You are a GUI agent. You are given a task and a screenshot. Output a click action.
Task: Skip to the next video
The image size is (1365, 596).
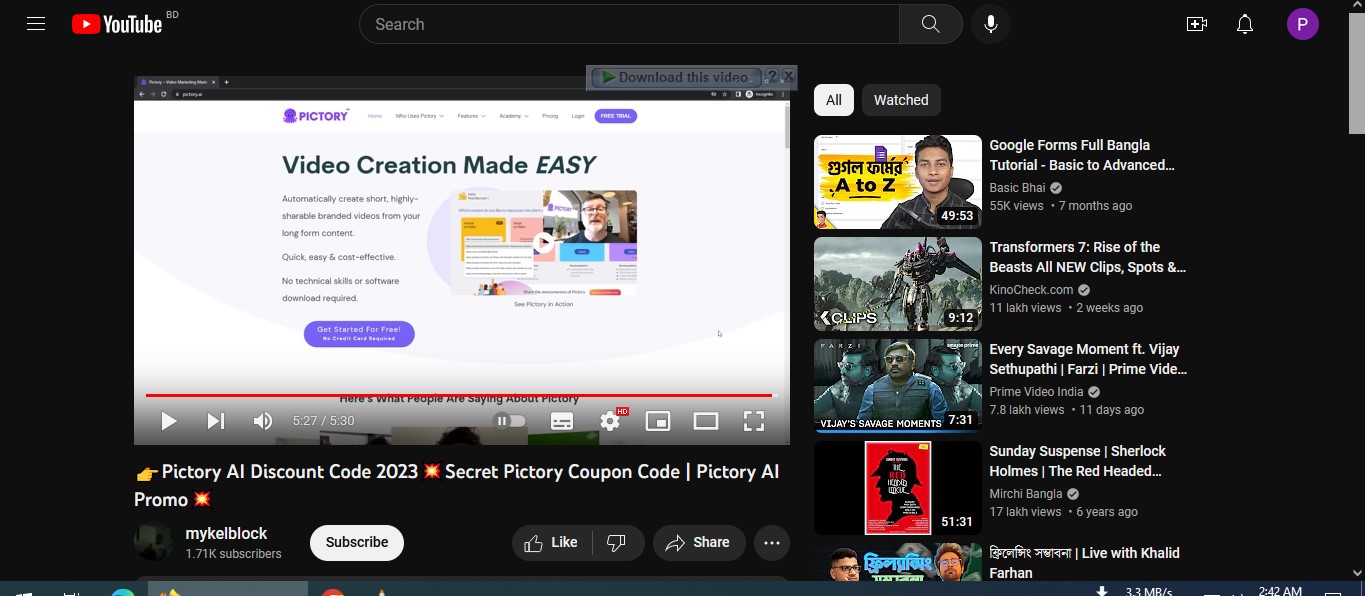click(215, 421)
